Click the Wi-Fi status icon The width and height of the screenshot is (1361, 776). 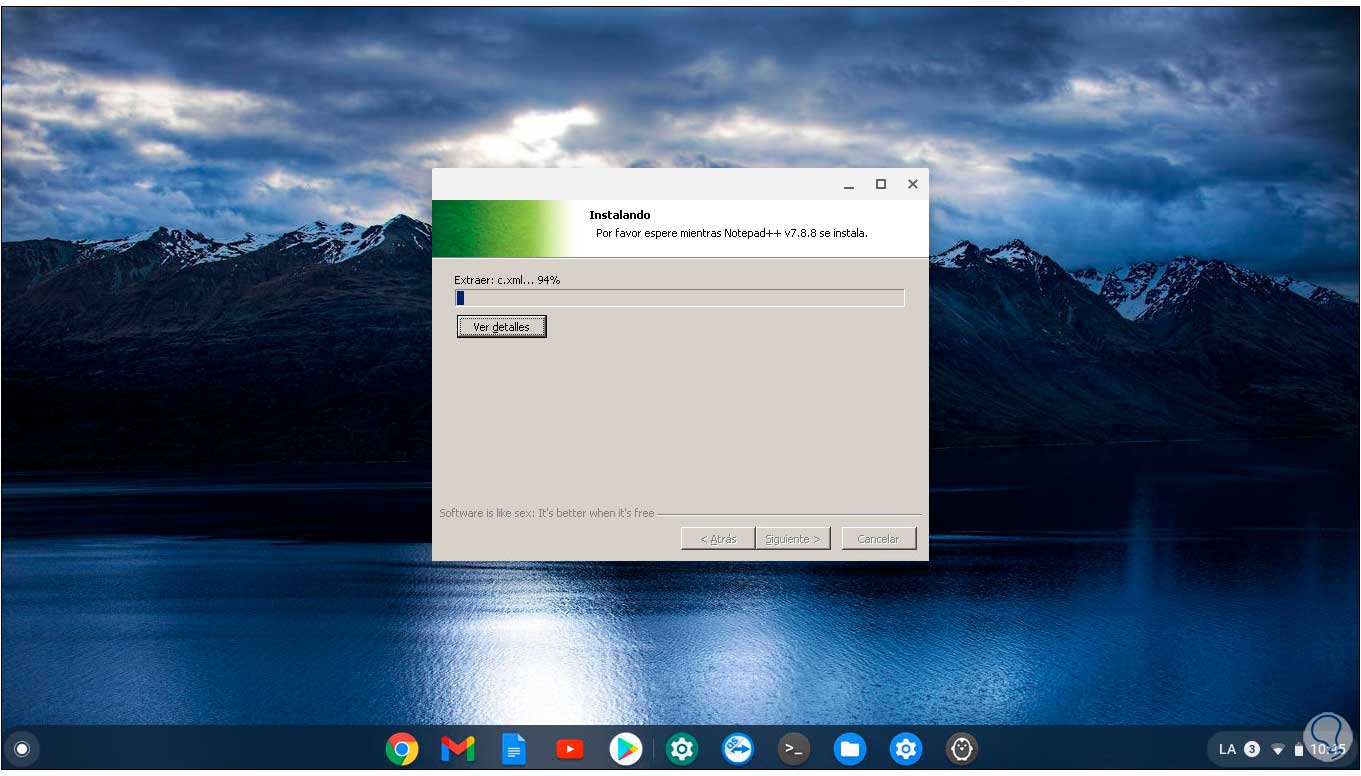tap(1278, 749)
